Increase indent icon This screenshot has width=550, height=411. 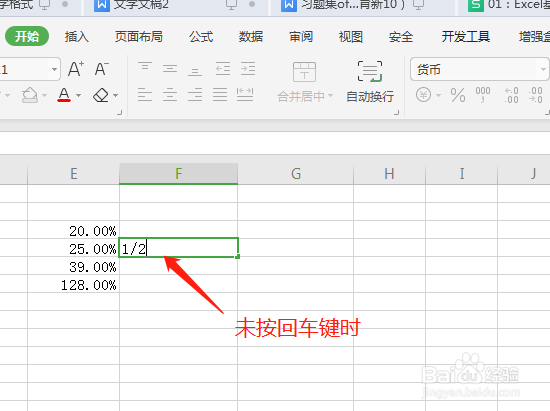point(248,68)
